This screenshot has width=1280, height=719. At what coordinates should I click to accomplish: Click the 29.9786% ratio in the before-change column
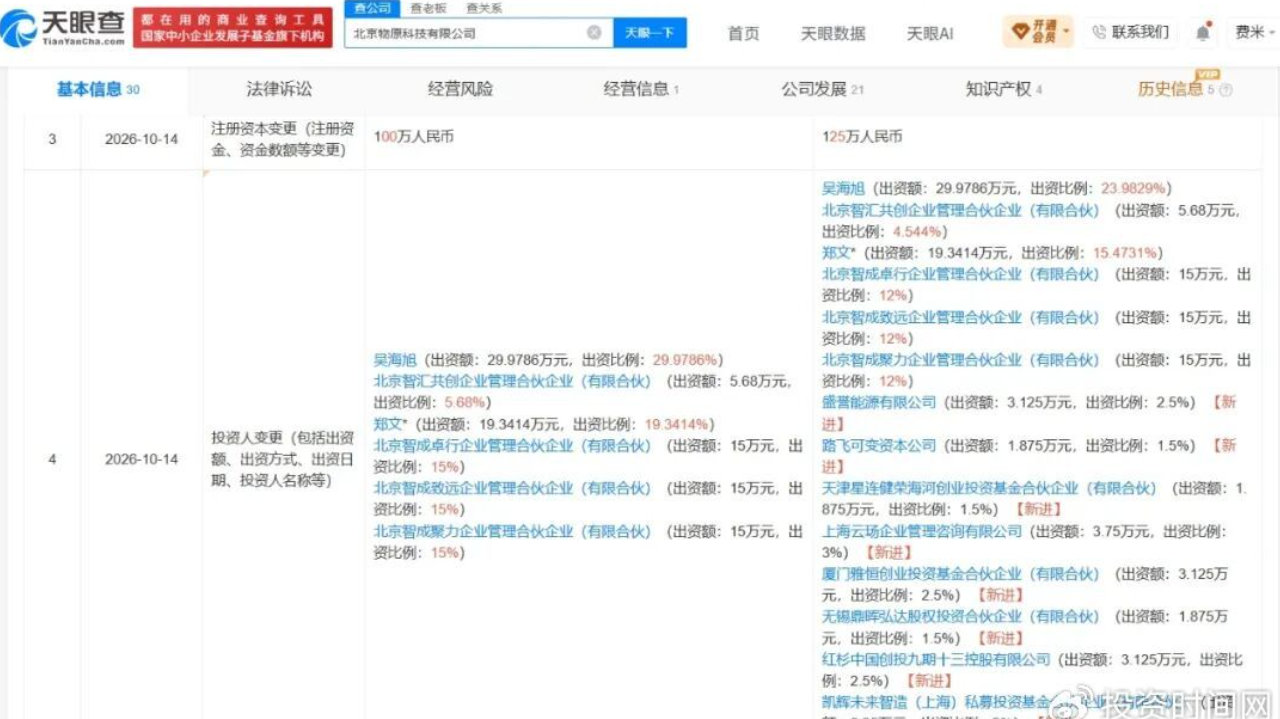coord(685,359)
